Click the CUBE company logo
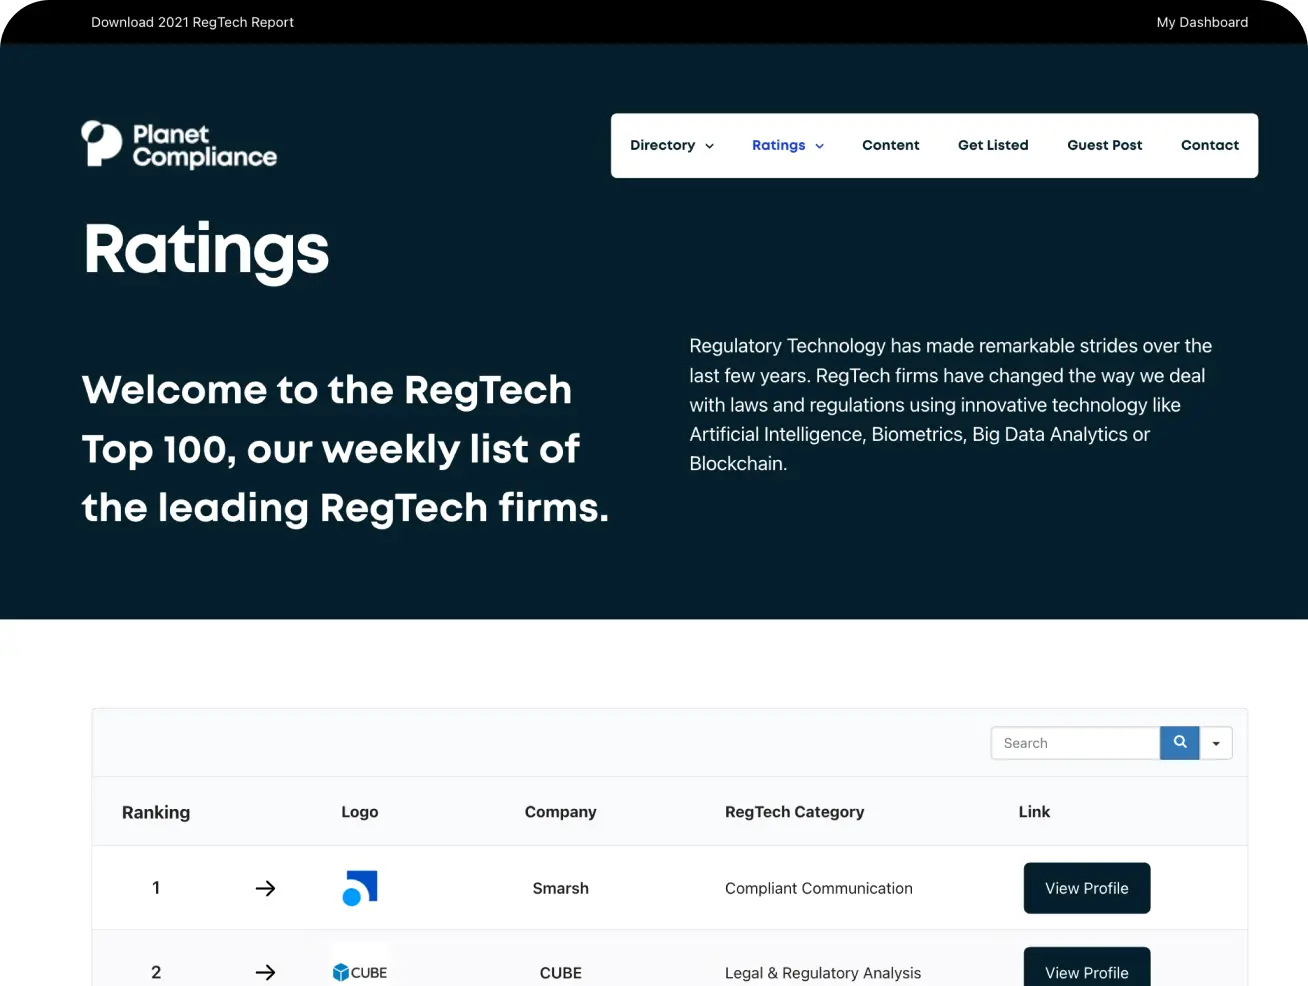Viewport: 1308px width, 986px height. pyautogui.click(x=360, y=972)
